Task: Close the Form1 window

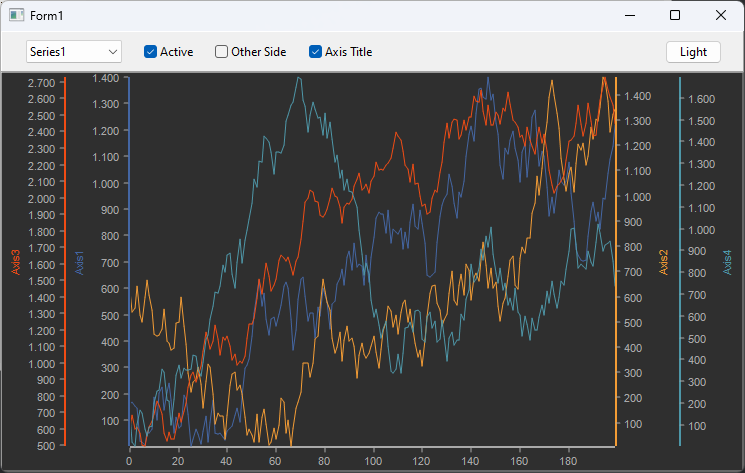Action: point(721,16)
